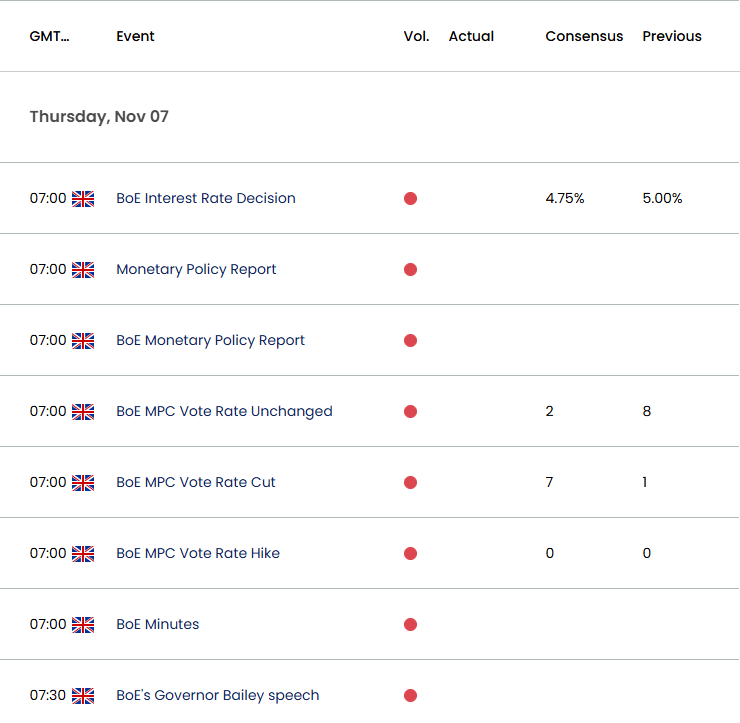740x723 pixels.
Task: Click 07:00 time of MPC Vote Rate Cut
Action: click(48, 482)
